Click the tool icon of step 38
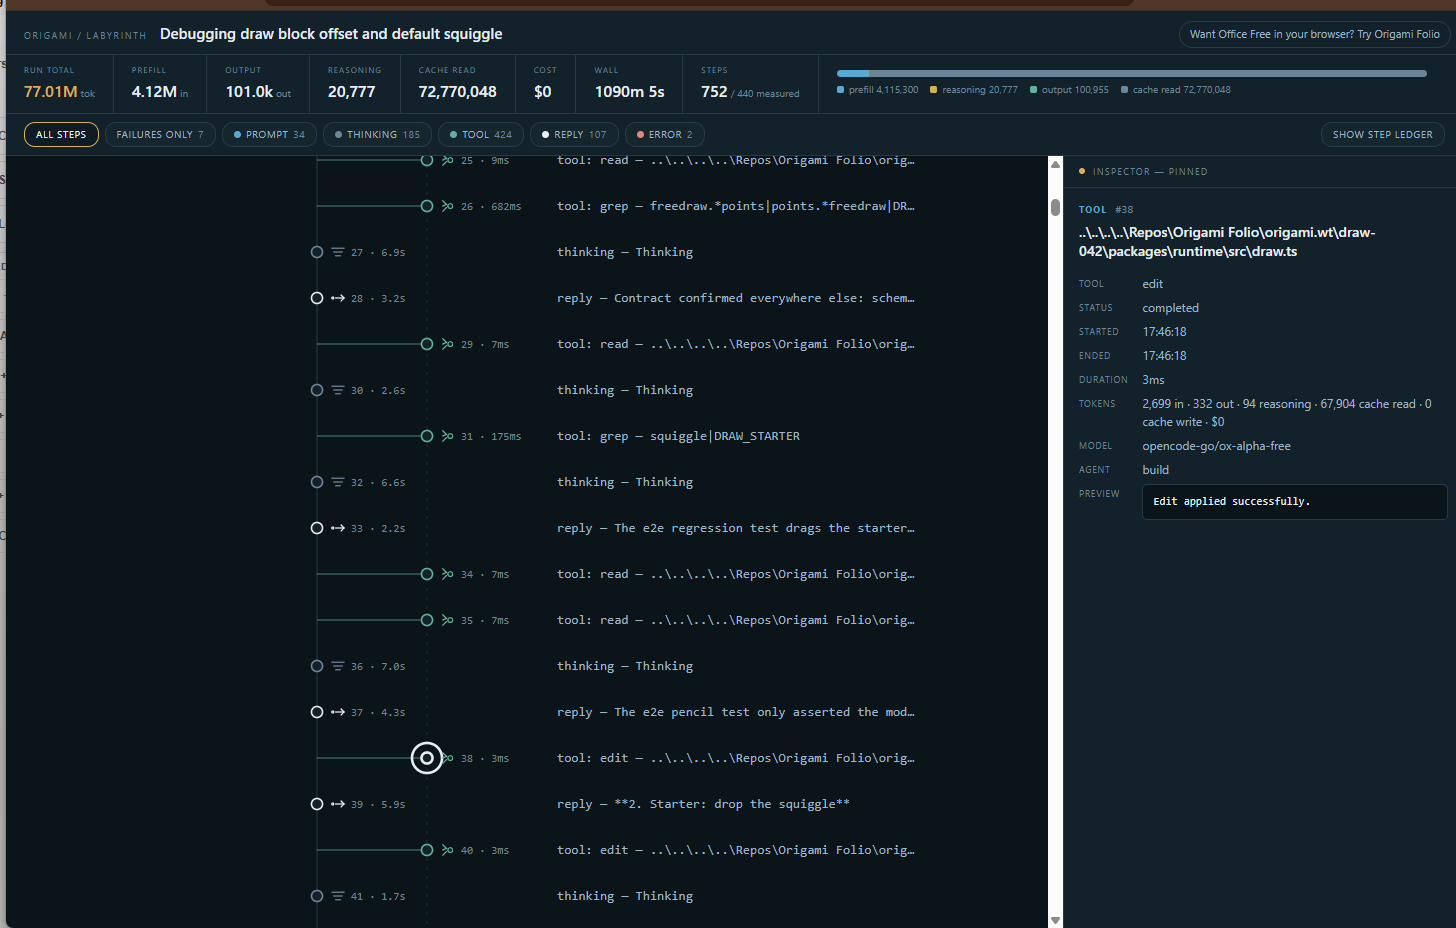This screenshot has height=928, width=1456. (x=448, y=758)
